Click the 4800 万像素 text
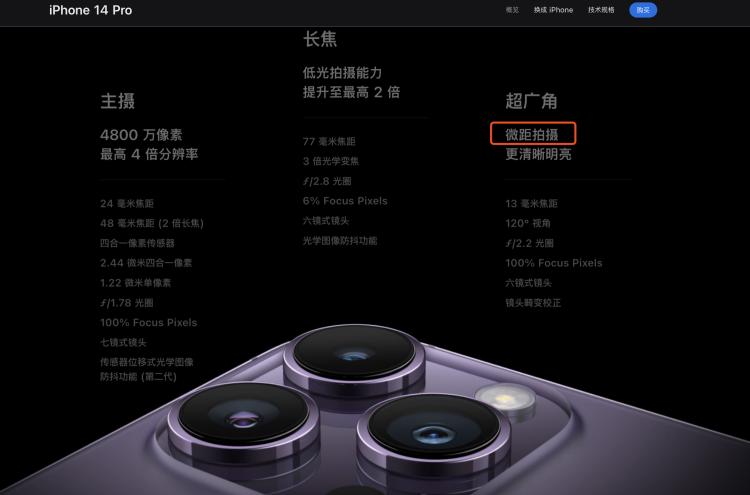 [x=141, y=135]
